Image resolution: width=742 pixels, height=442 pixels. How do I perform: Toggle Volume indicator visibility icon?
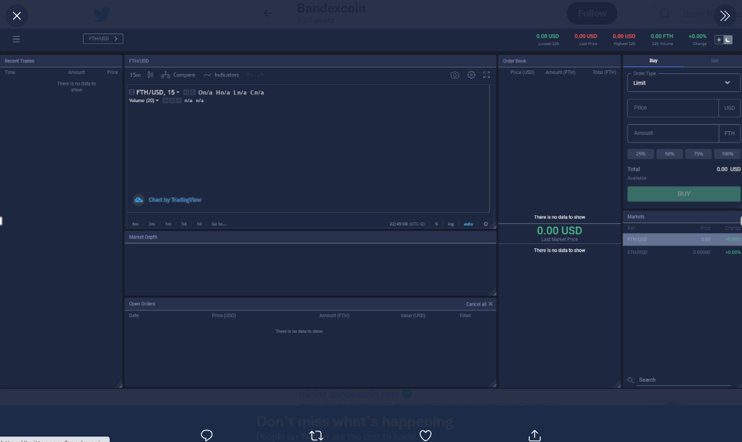[165, 100]
